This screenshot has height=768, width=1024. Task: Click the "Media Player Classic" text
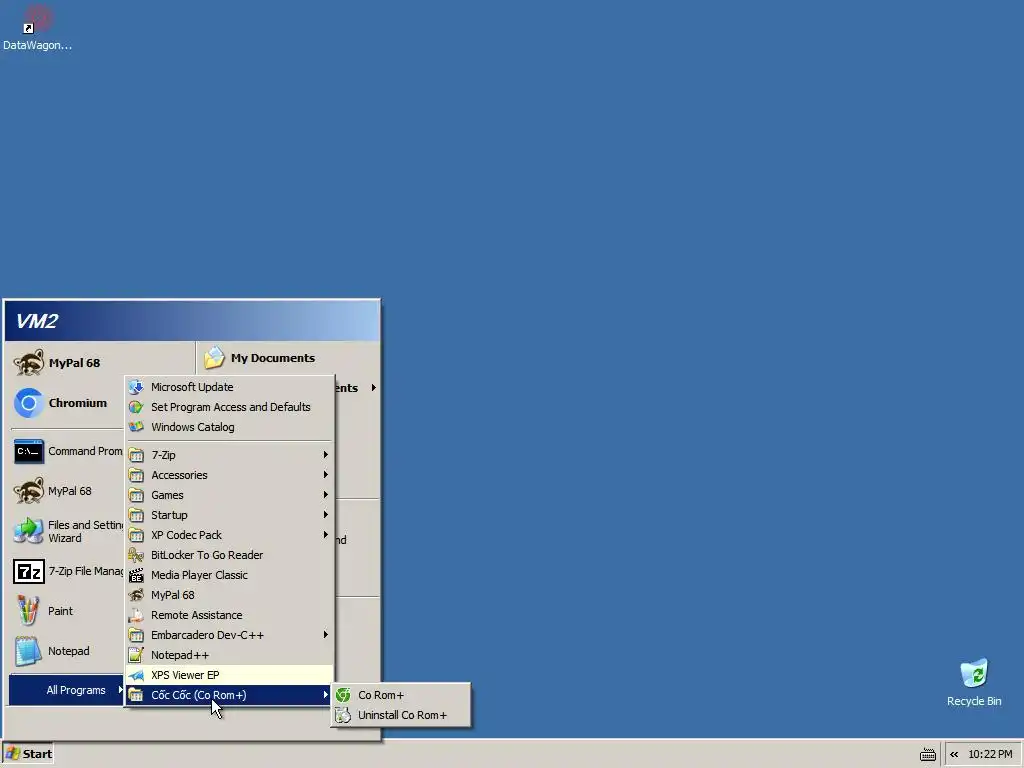(199, 575)
